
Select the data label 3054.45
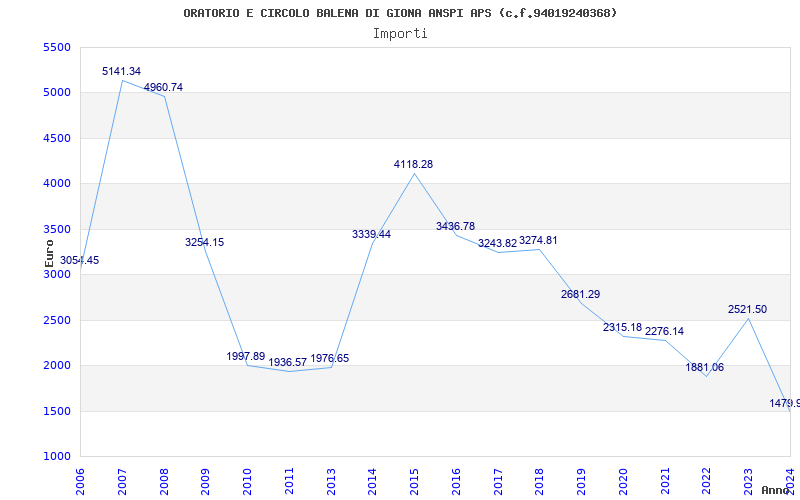point(80,260)
